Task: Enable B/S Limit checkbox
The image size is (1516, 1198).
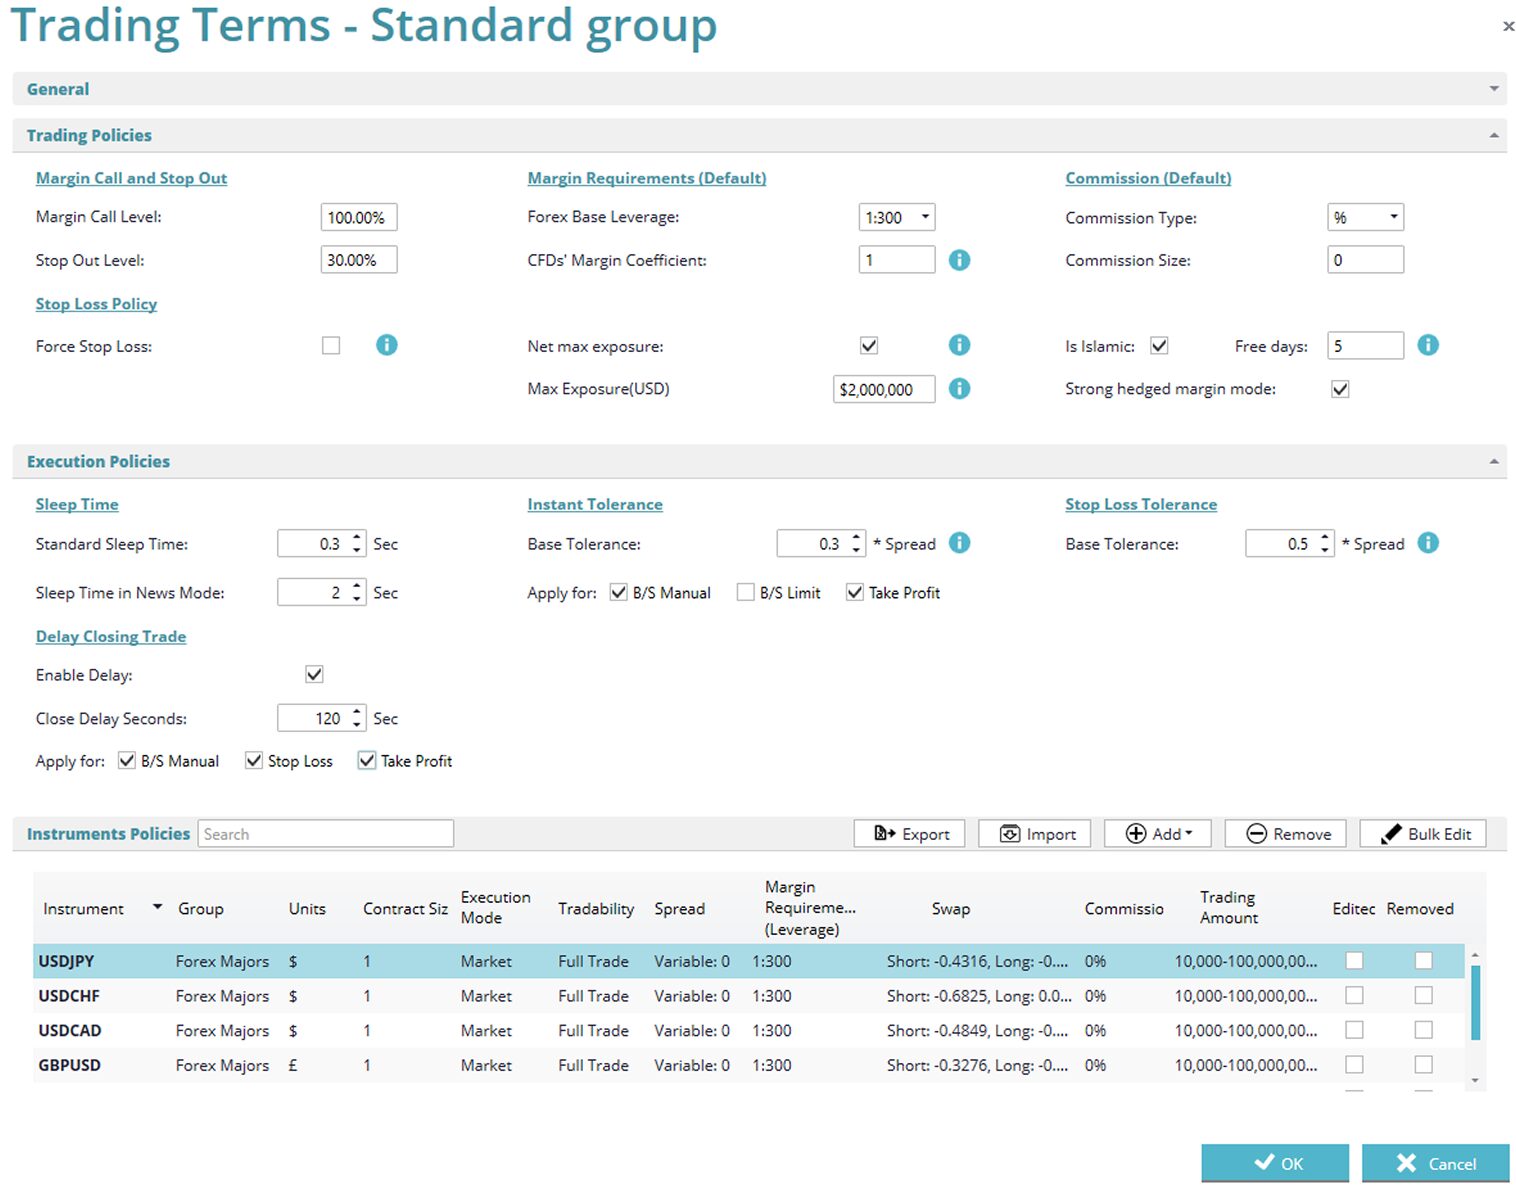Action: point(745,592)
